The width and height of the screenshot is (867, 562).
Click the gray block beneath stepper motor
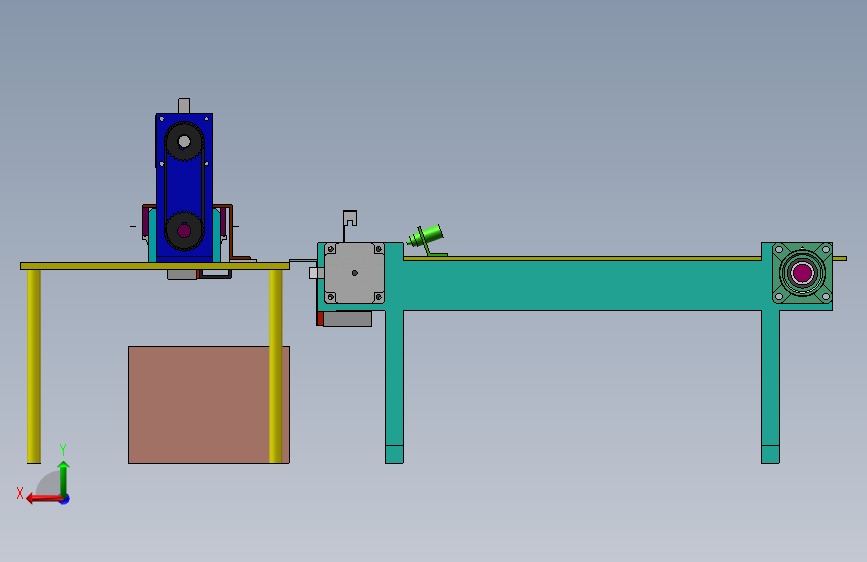pos(347,319)
